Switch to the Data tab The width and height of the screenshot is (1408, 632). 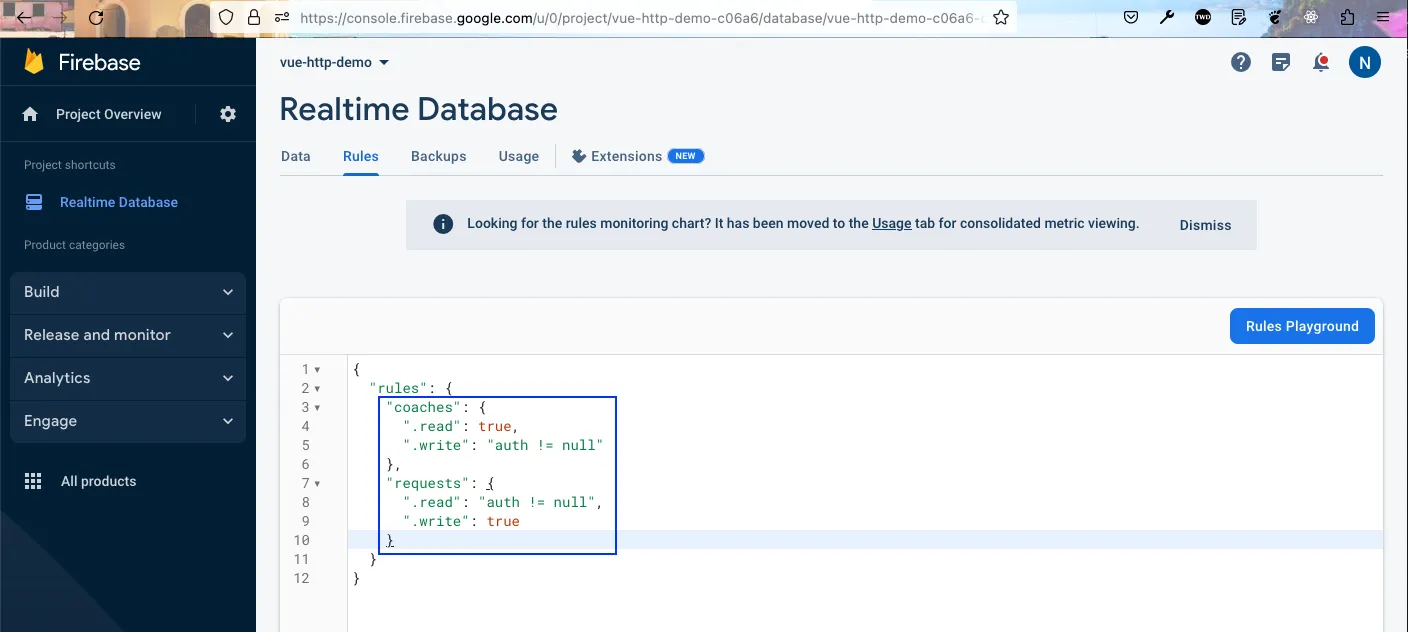click(x=296, y=156)
